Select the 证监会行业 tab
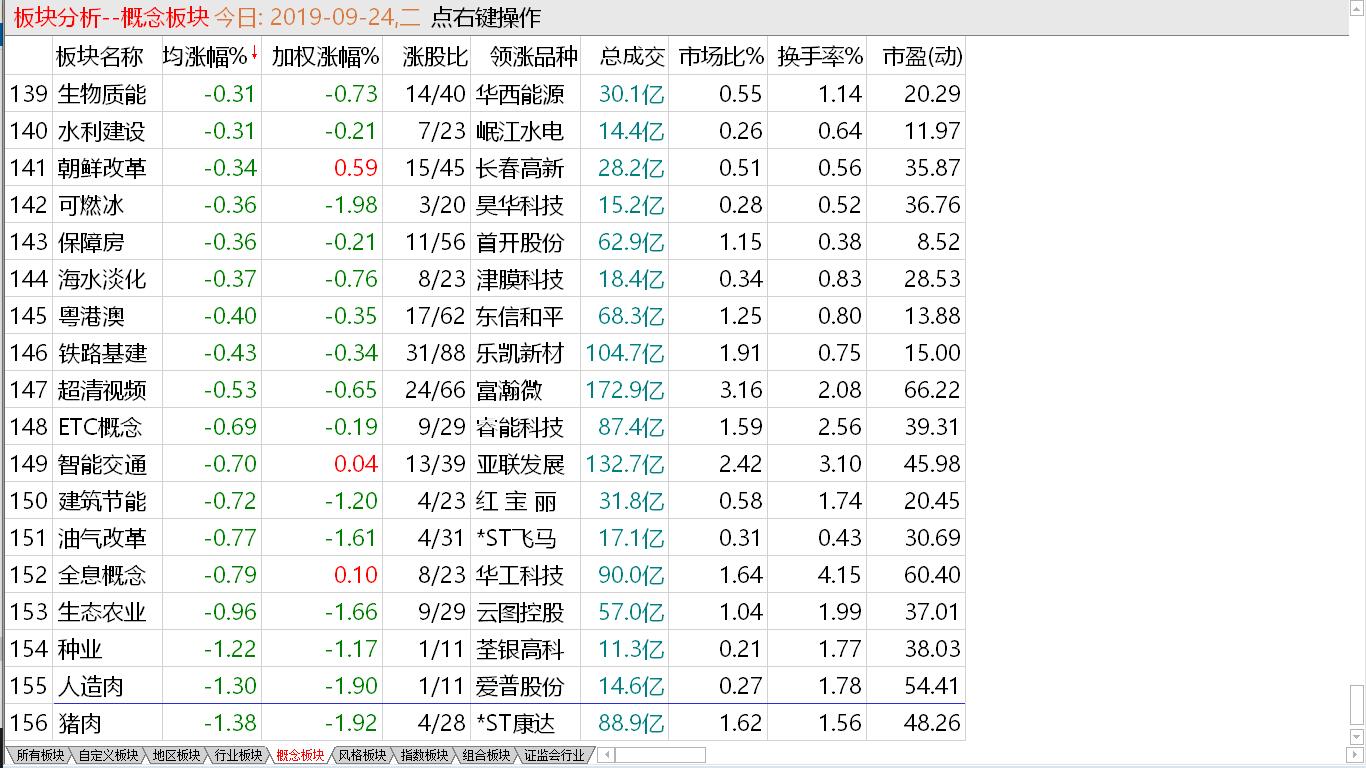Image resolution: width=1366 pixels, height=768 pixels. [x=553, y=756]
